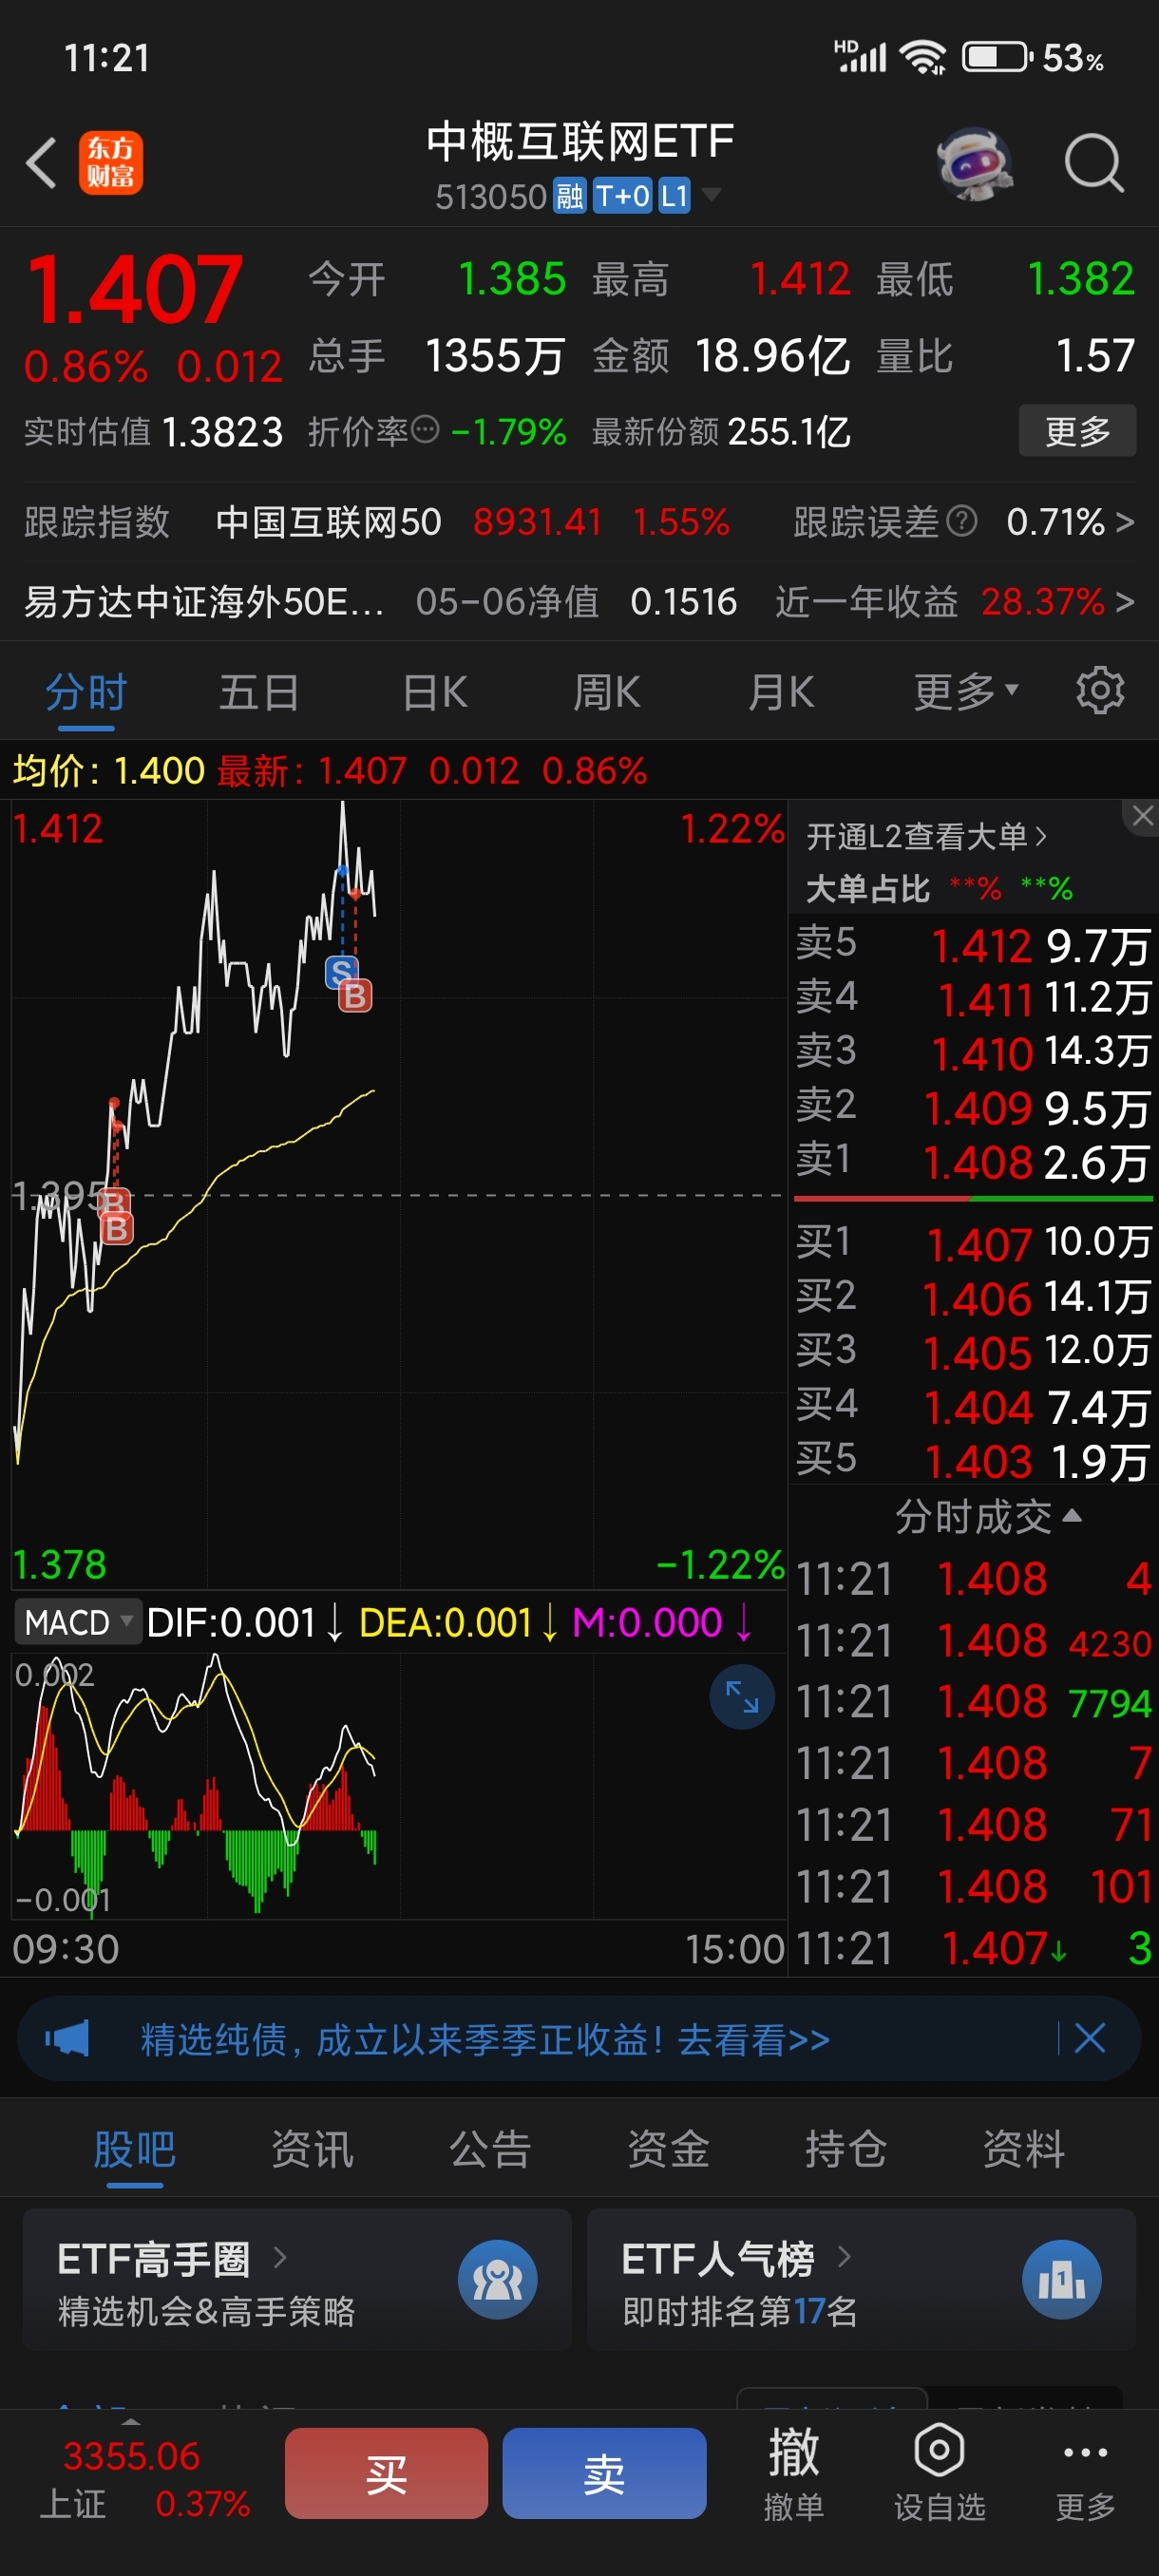This screenshot has height=2576, width=1159.
Task: Expand stock code dropdown triangle
Action: [711, 194]
